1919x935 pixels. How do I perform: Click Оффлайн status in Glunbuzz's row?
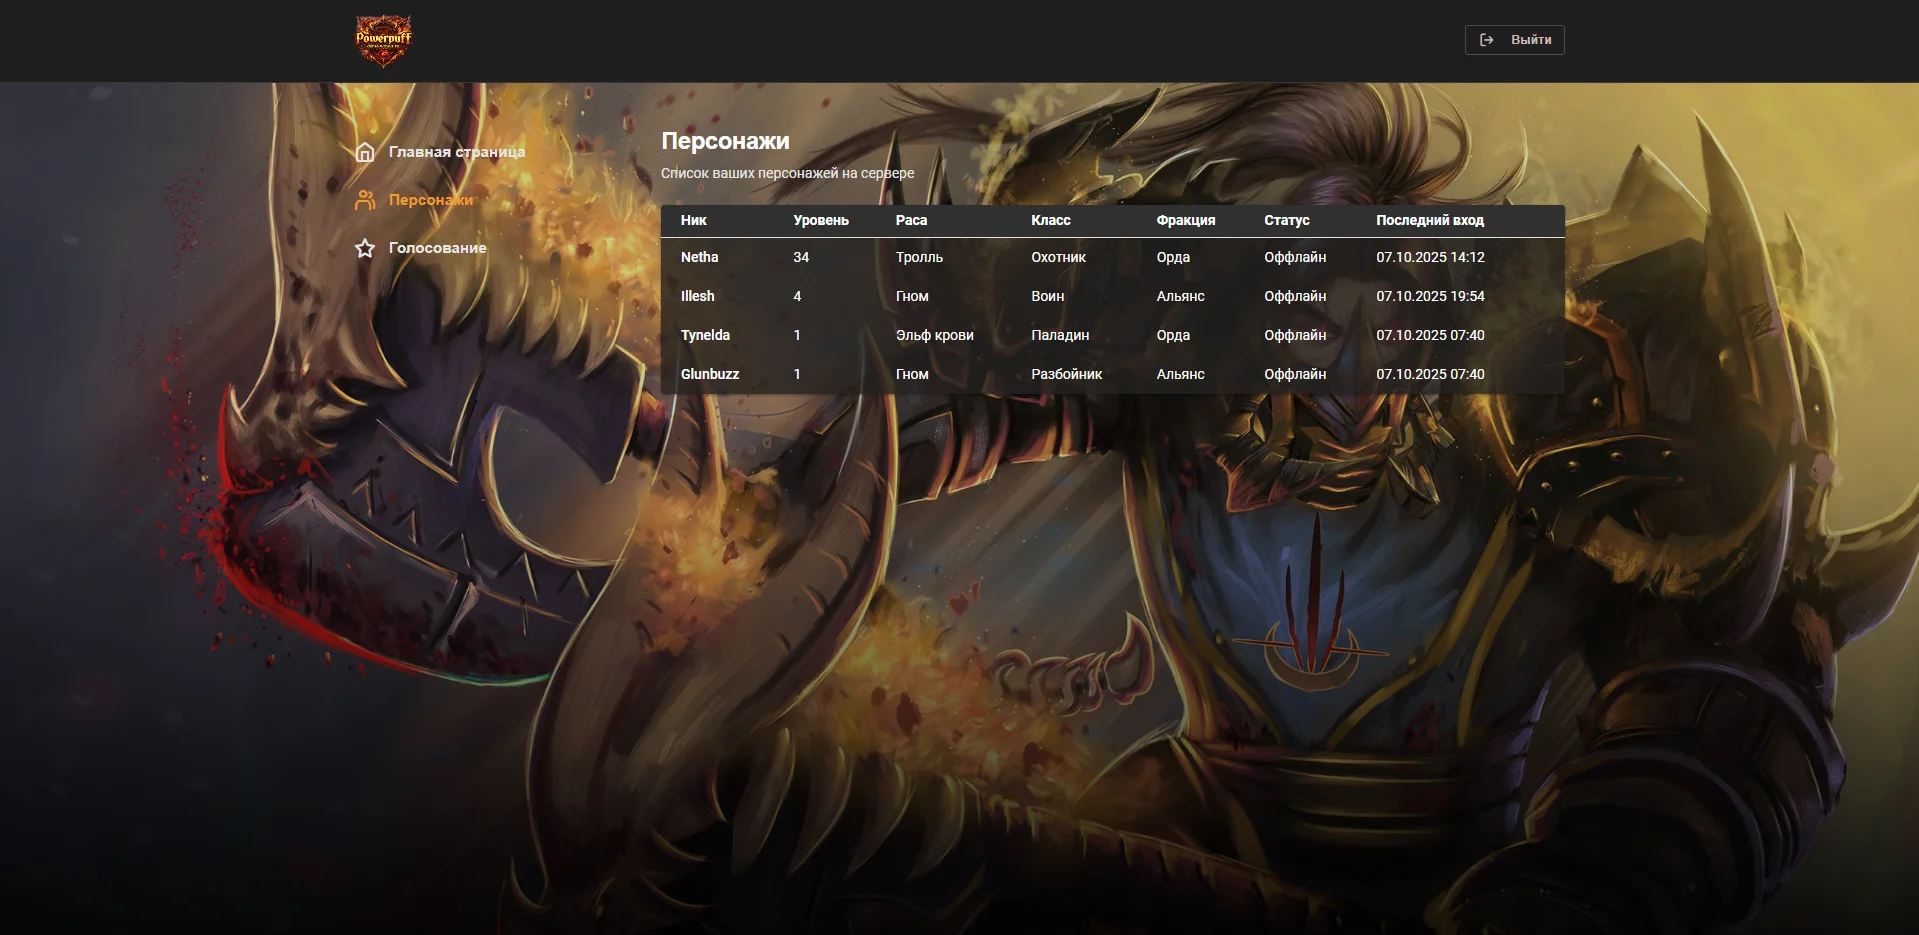click(1295, 374)
